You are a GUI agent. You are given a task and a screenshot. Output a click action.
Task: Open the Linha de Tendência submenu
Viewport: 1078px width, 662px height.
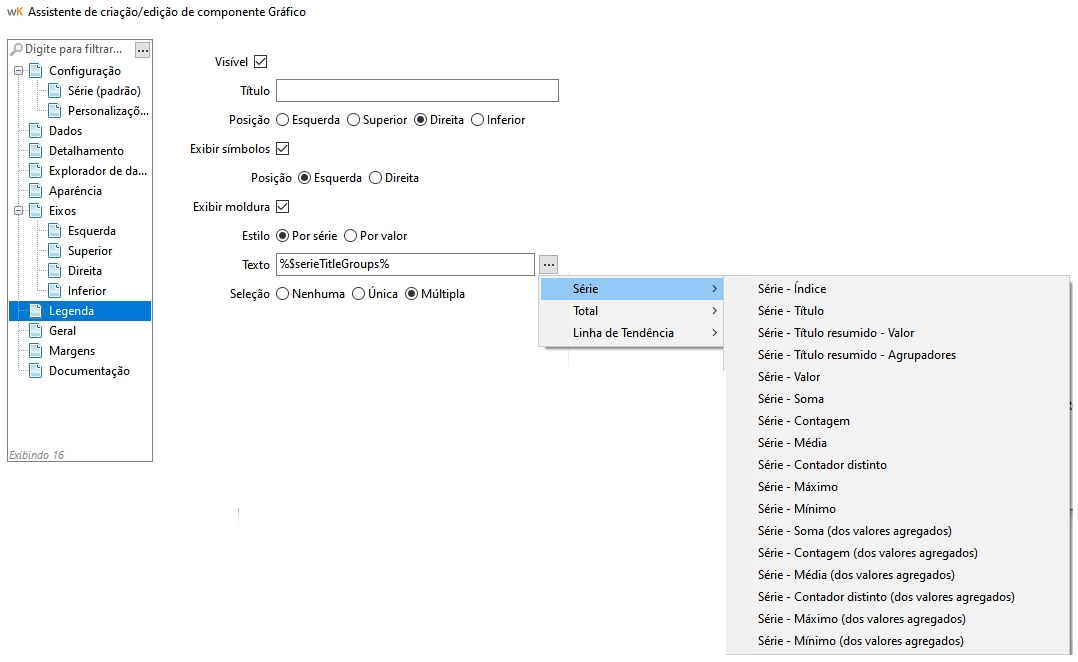tap(630, 333)
